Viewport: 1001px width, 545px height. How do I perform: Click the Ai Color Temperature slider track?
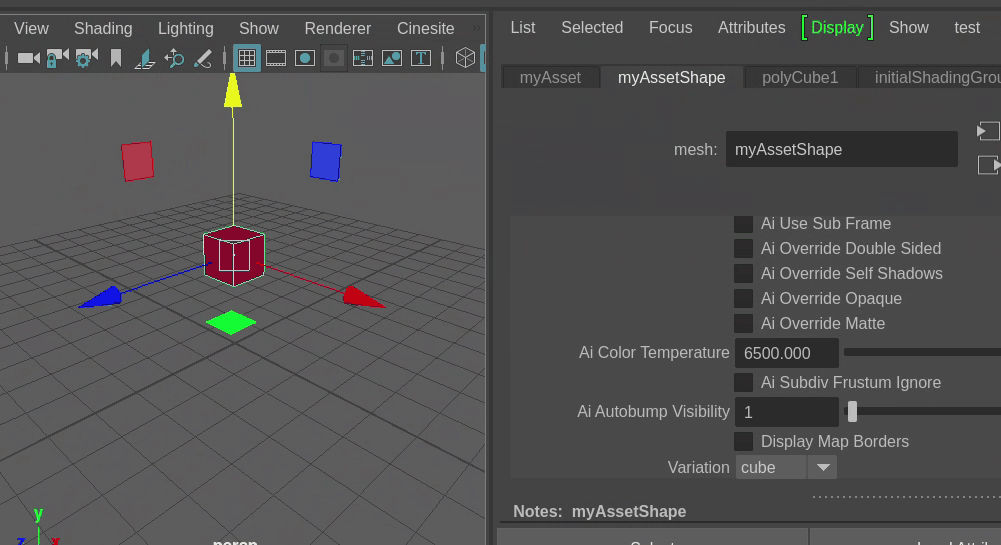(x=922, y=352)
